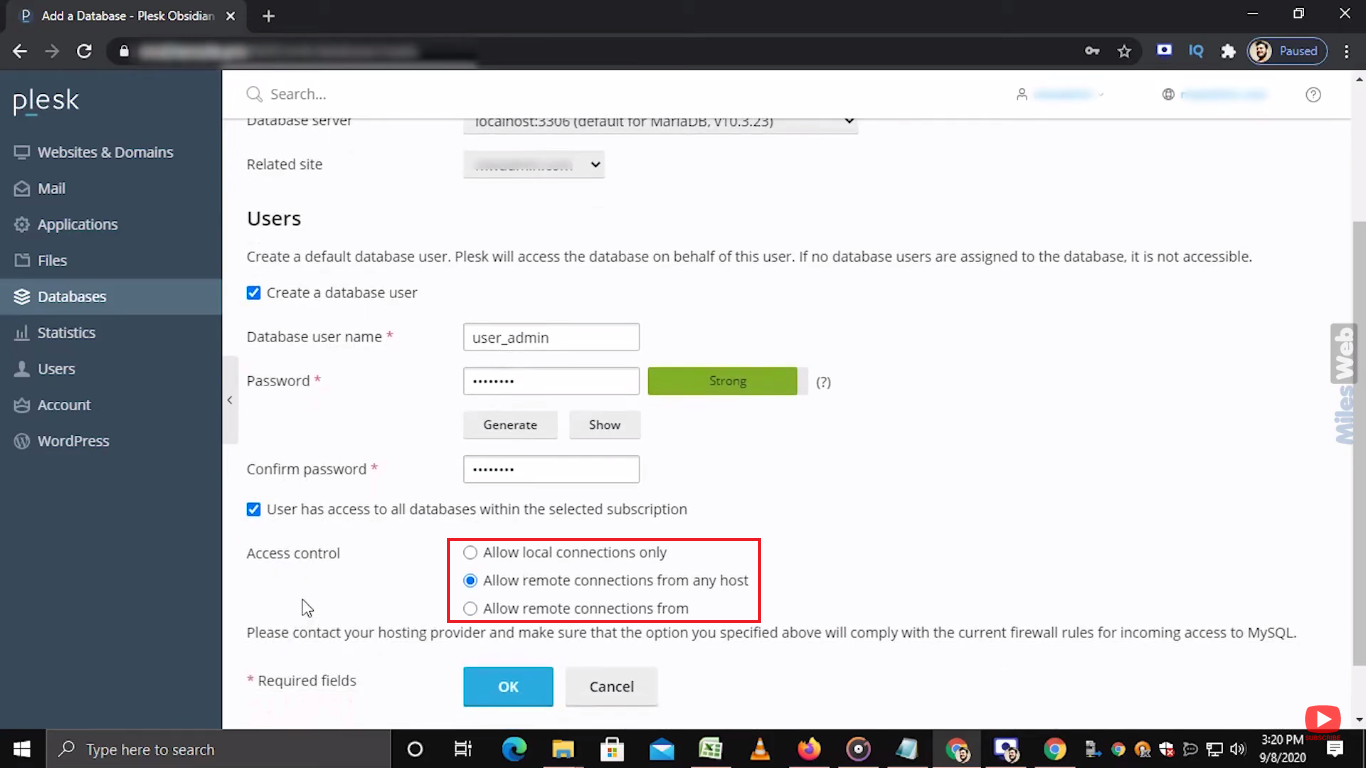Open the Chrome three-dot menu
Viewport: 1366px width, 768px height.
1345,51
